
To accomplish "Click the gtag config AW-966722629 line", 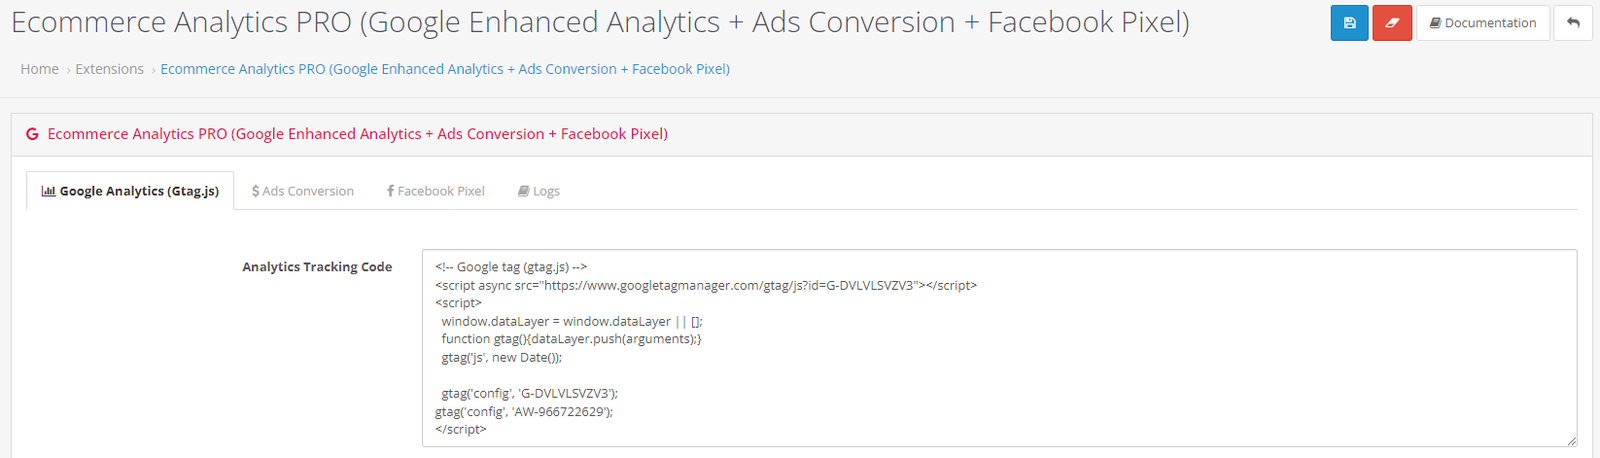I will click(524, 411).
